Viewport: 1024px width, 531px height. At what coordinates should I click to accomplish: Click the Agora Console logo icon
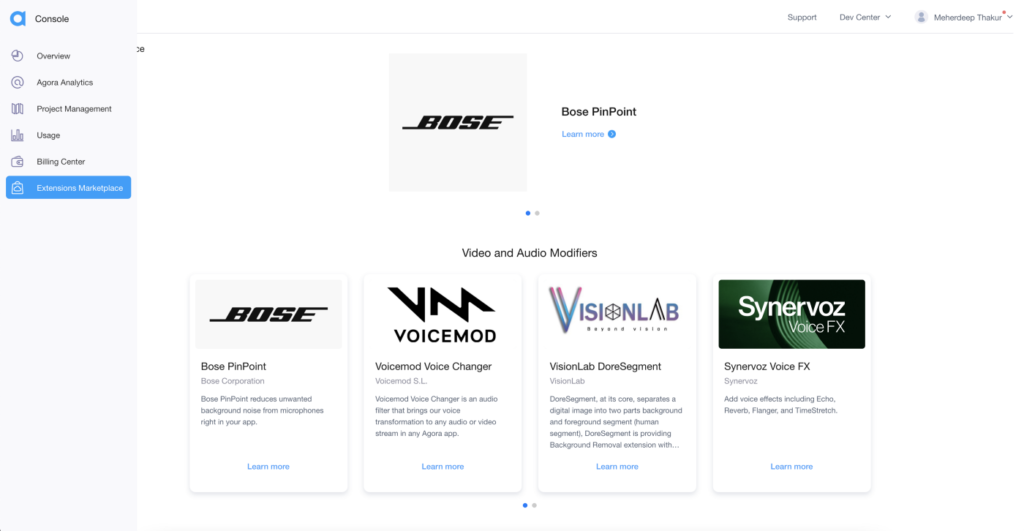(18, 18)
